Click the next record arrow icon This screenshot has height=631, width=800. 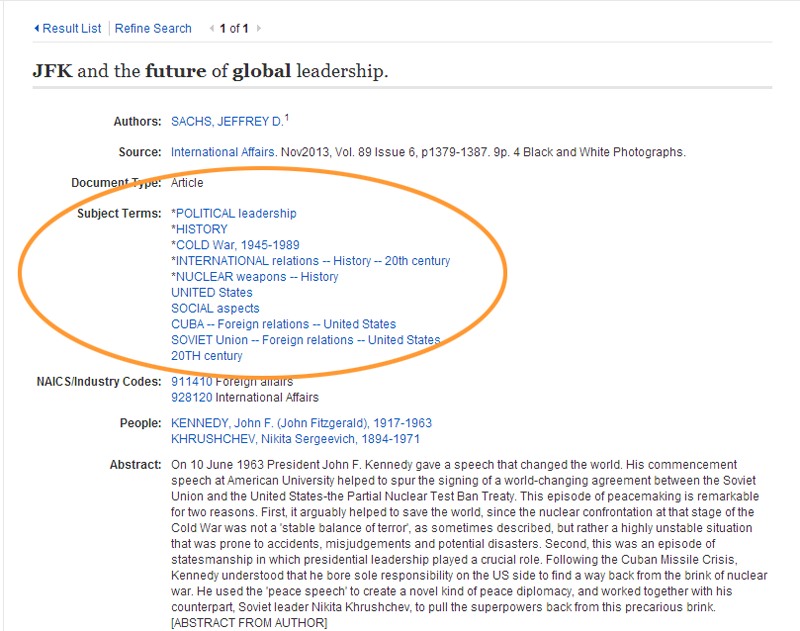(258, 29)
